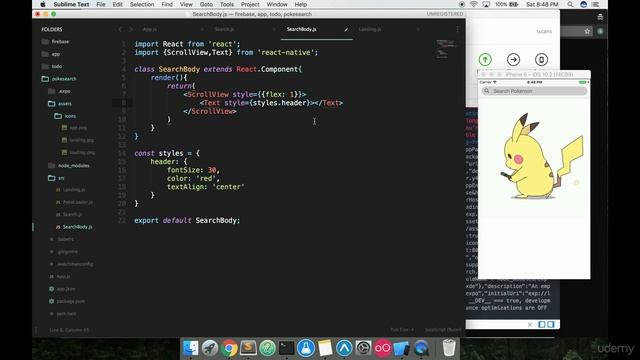Image resolution: width=640 pixels, height=360 pixels.
Task: Open Google Chrome from the dock
Action: [x=229, y=348]
